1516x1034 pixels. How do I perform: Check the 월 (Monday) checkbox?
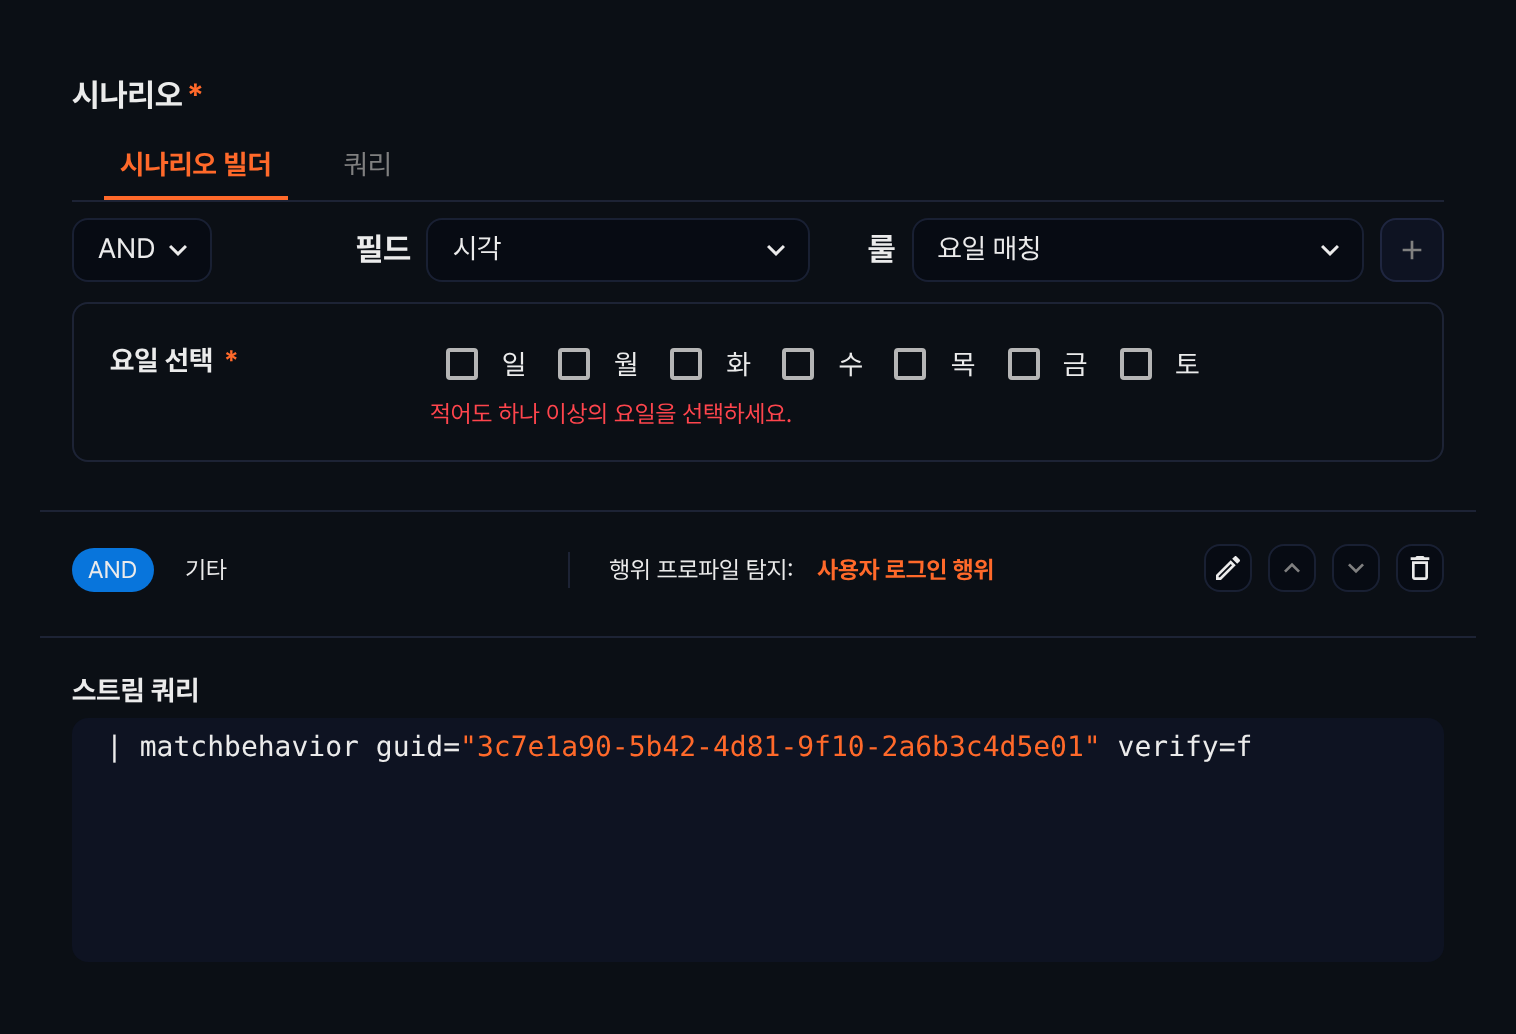(574, 364)
